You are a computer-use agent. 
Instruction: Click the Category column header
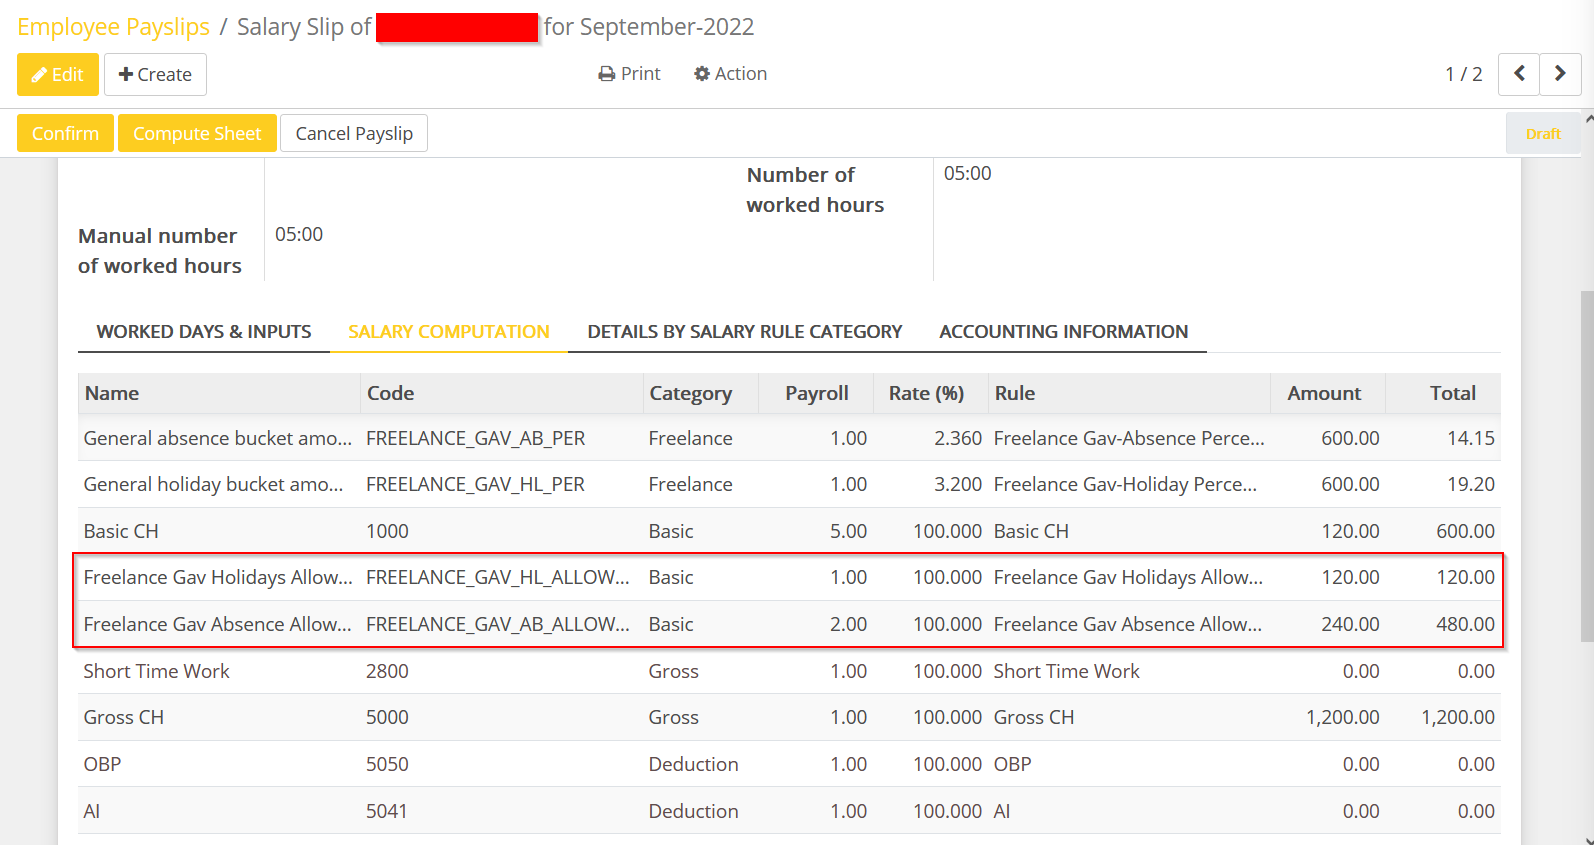click(700, 393)
